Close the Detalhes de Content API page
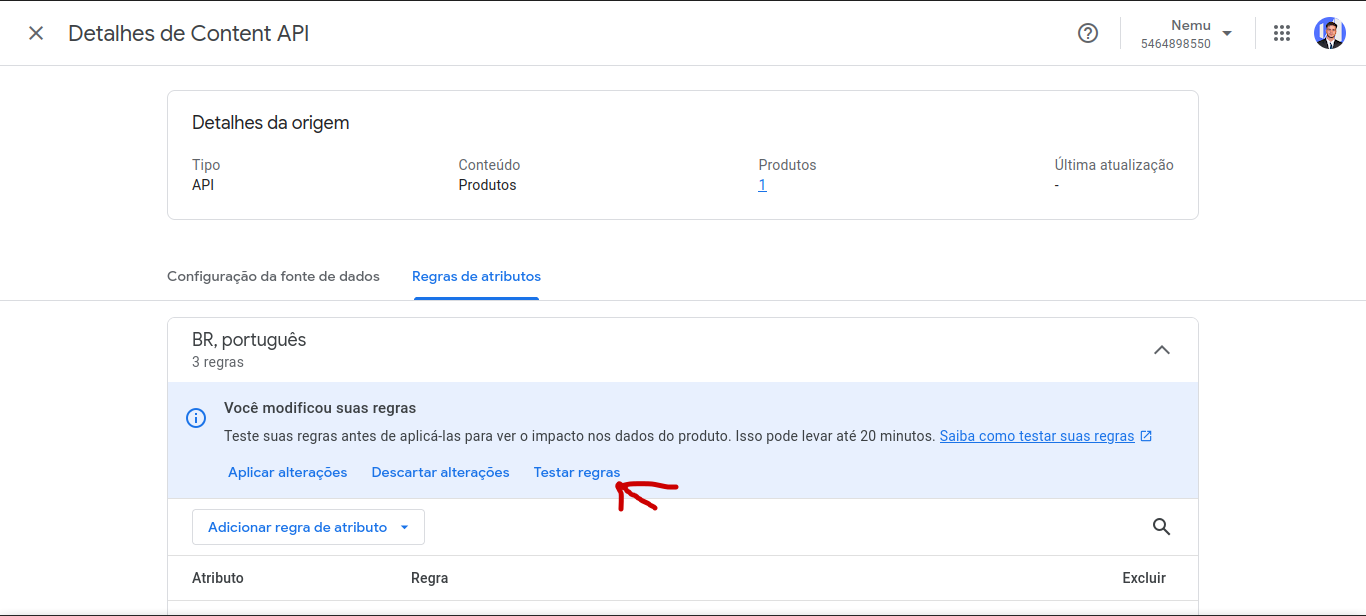Viewport: 1366px width, 616px height. [x=36, y=33]
